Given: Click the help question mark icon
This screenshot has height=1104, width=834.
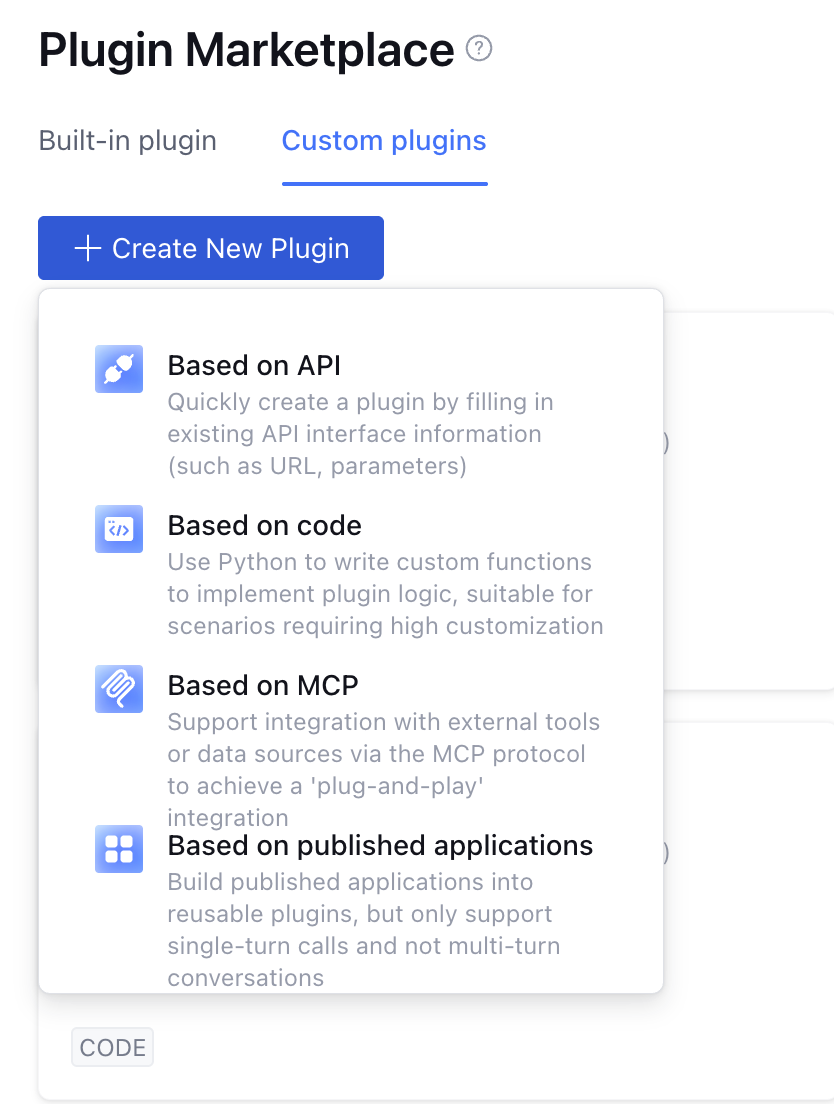Looking at the screenshot, I should (480, 48).
